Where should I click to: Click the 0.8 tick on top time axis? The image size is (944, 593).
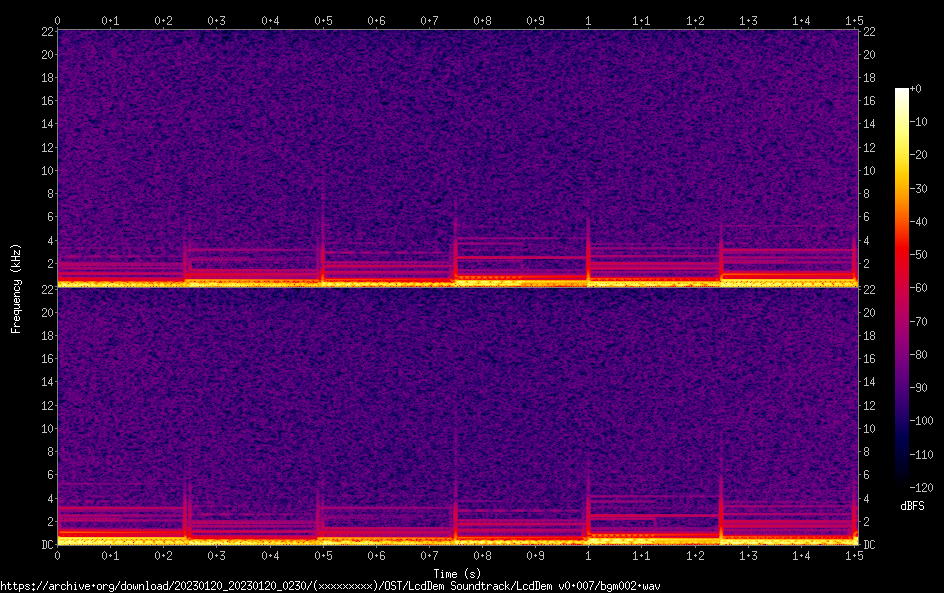click(482, 20)
